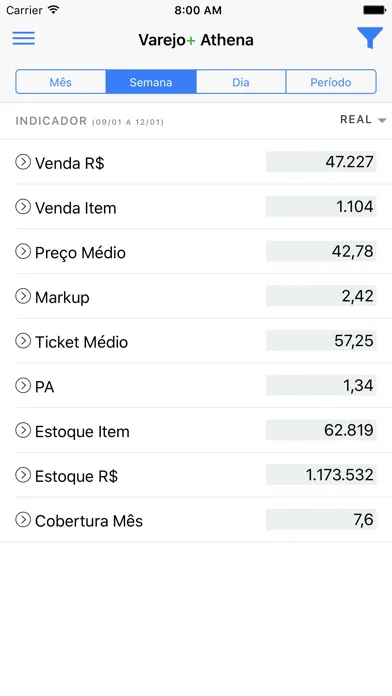
Task: Select the Semana tab
Action: [x=151, y=82]
